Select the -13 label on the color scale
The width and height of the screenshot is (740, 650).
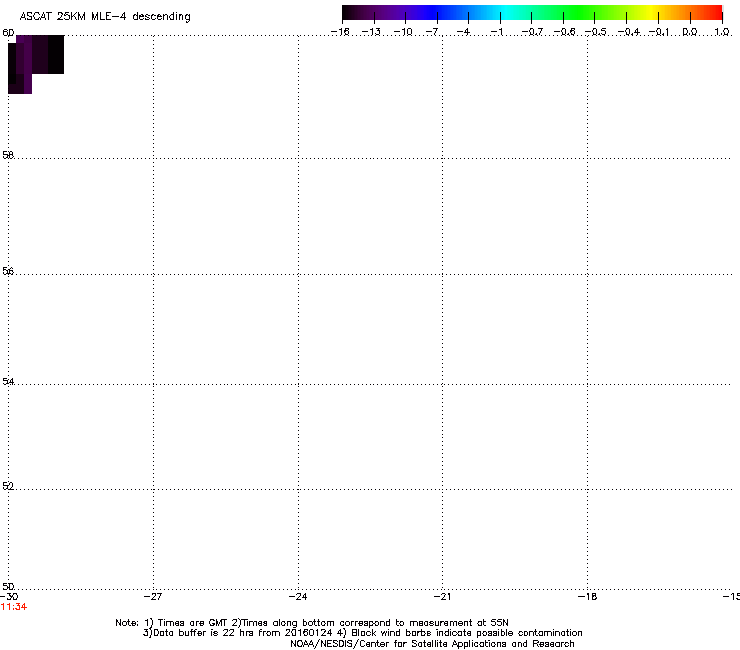[x=371, y=32]
